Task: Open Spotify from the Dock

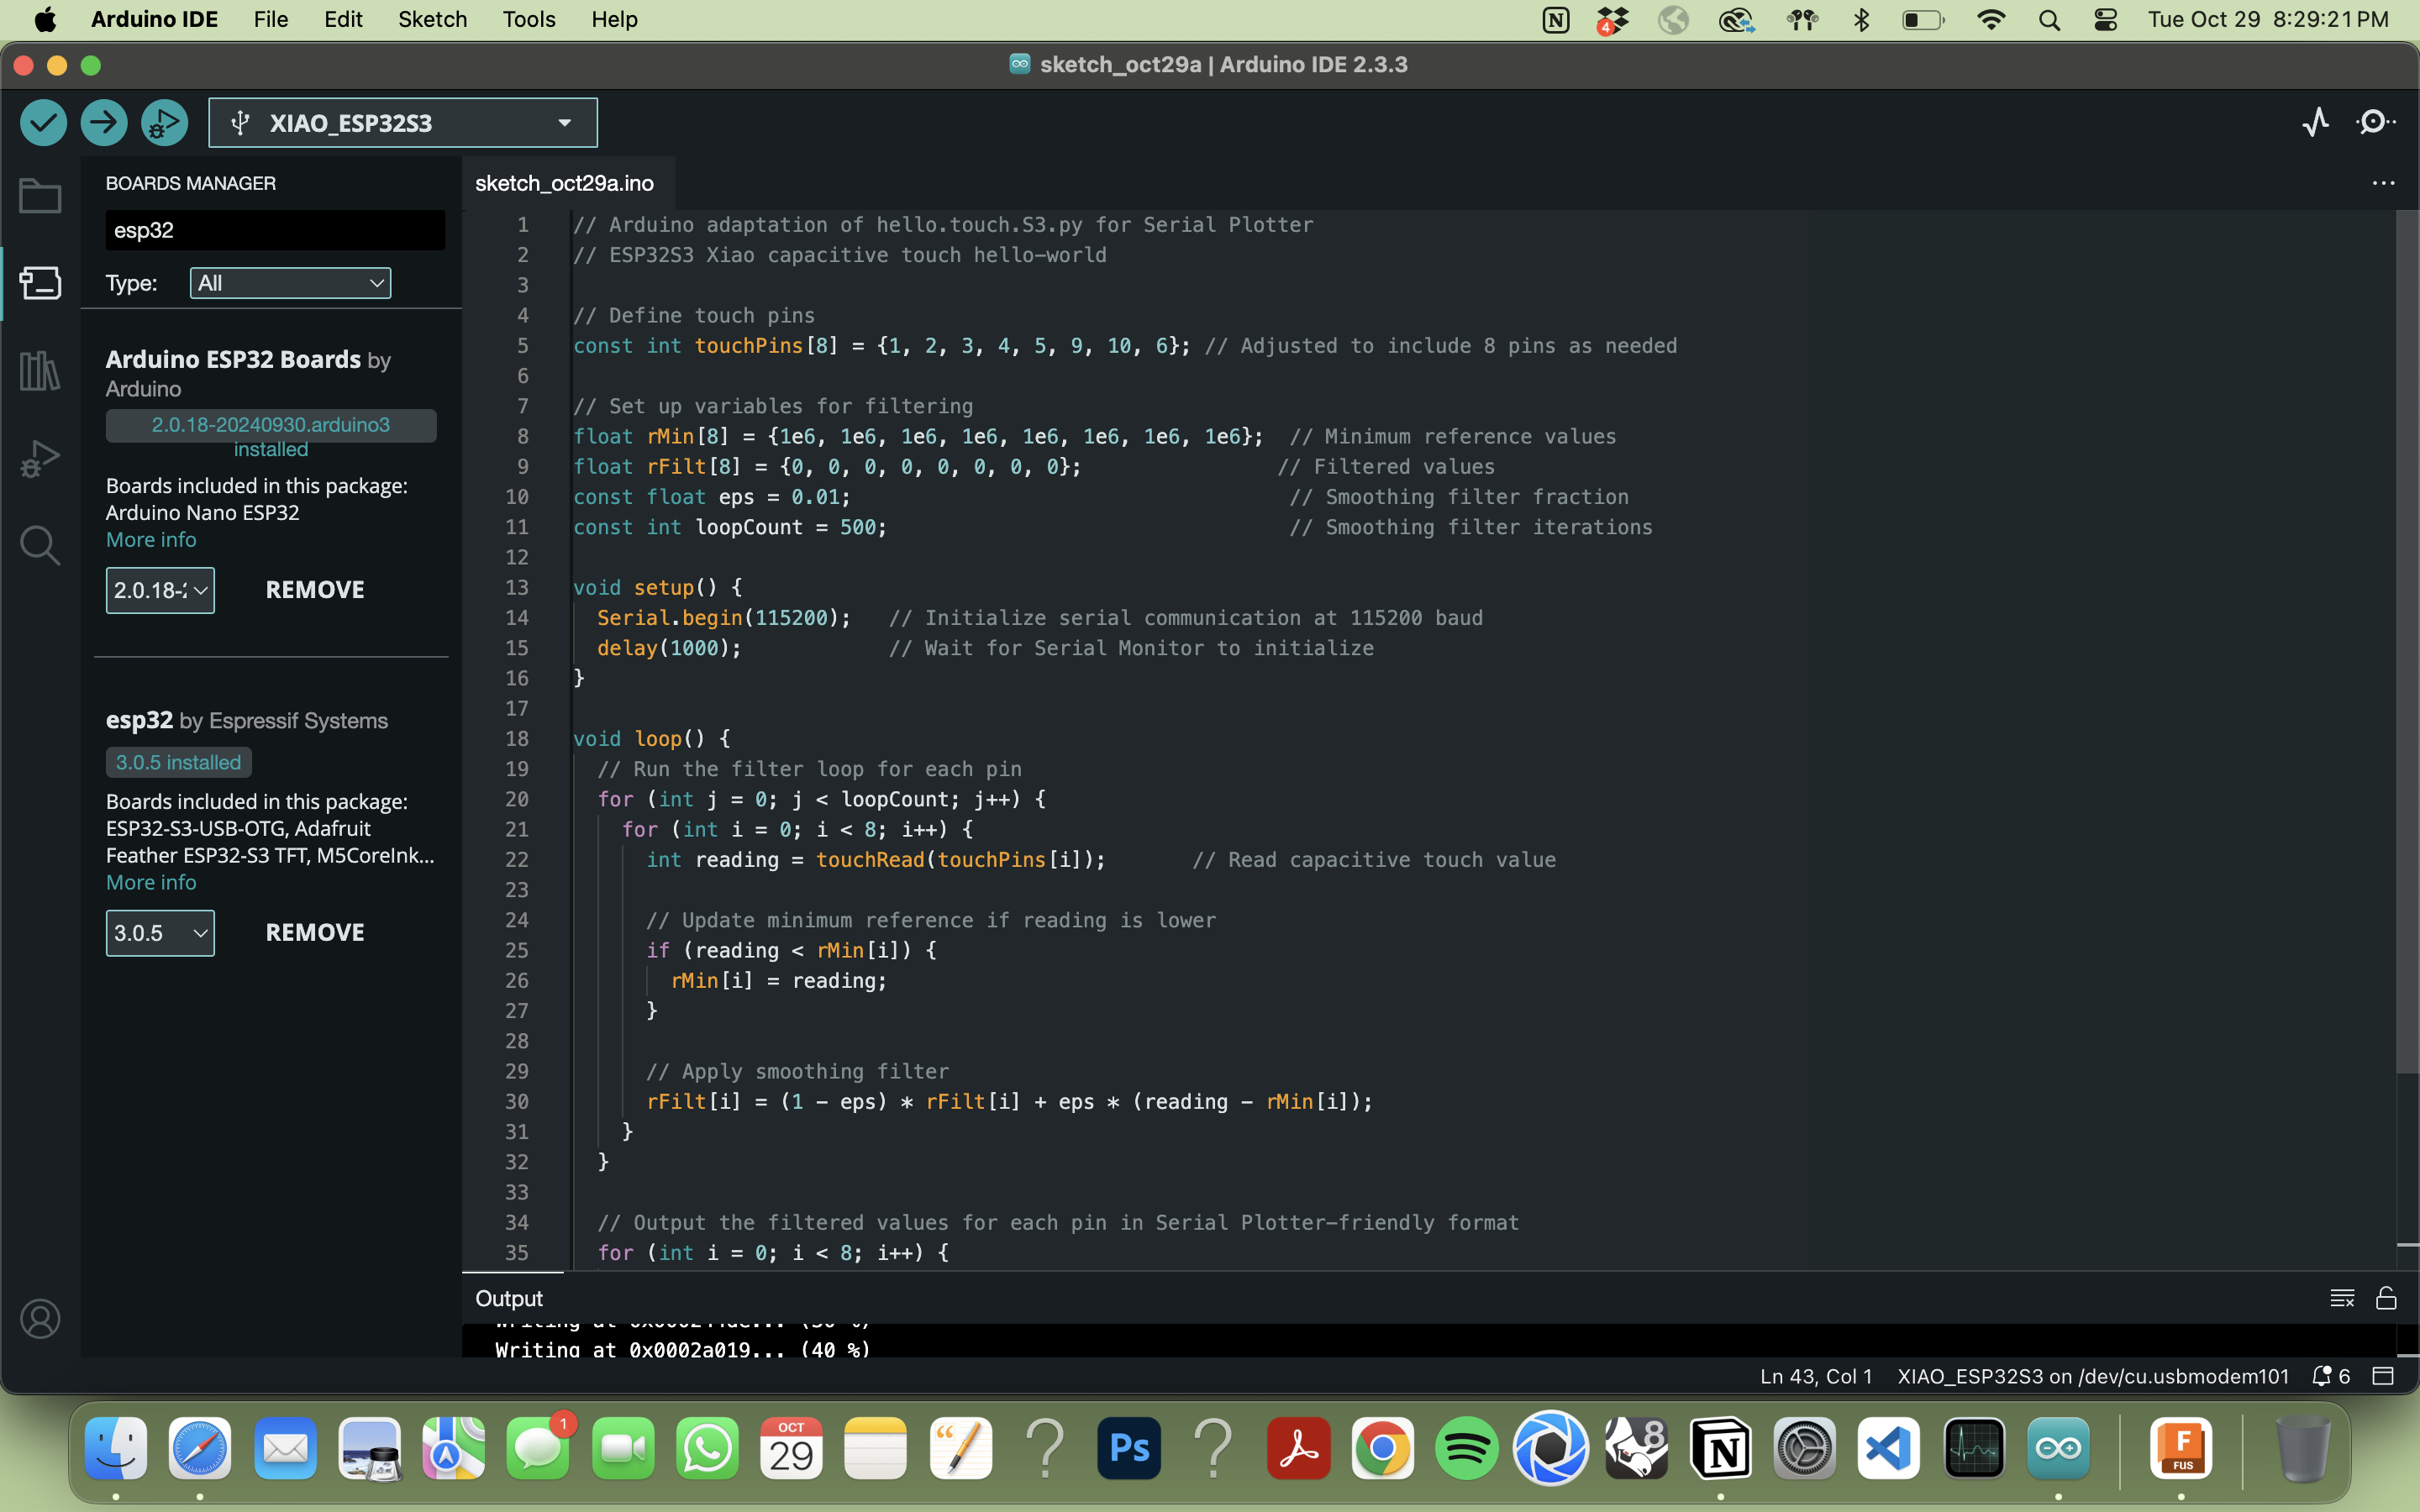Action: [x=1466, y=1448]
